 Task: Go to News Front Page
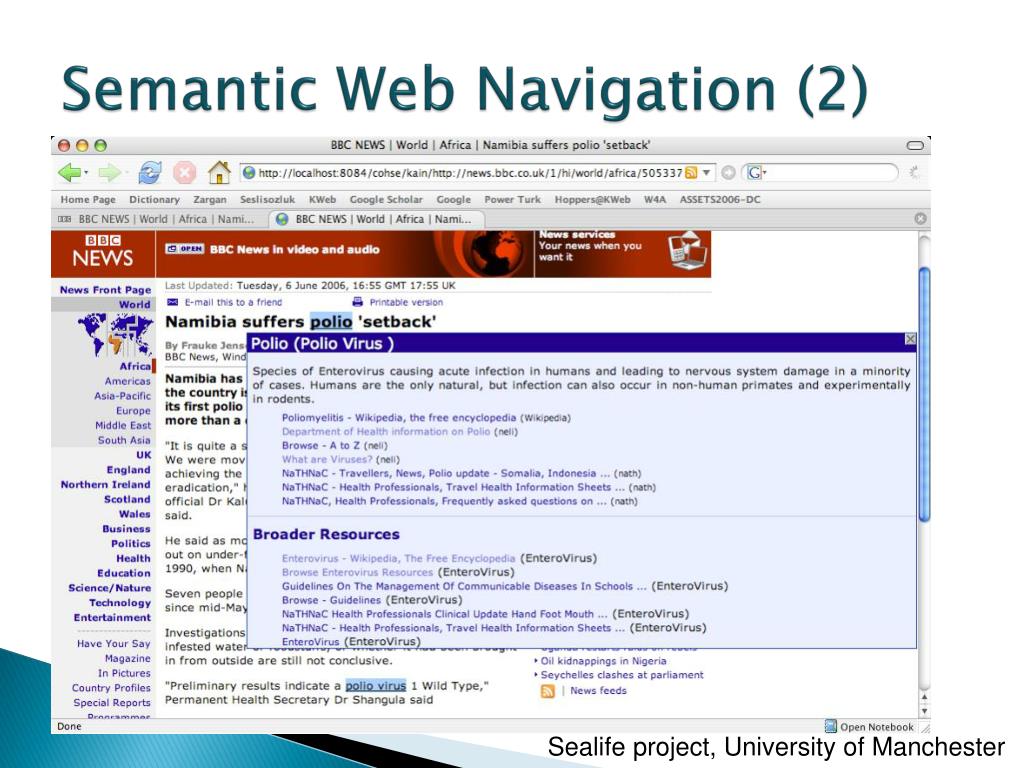click(x=105, y=290)
